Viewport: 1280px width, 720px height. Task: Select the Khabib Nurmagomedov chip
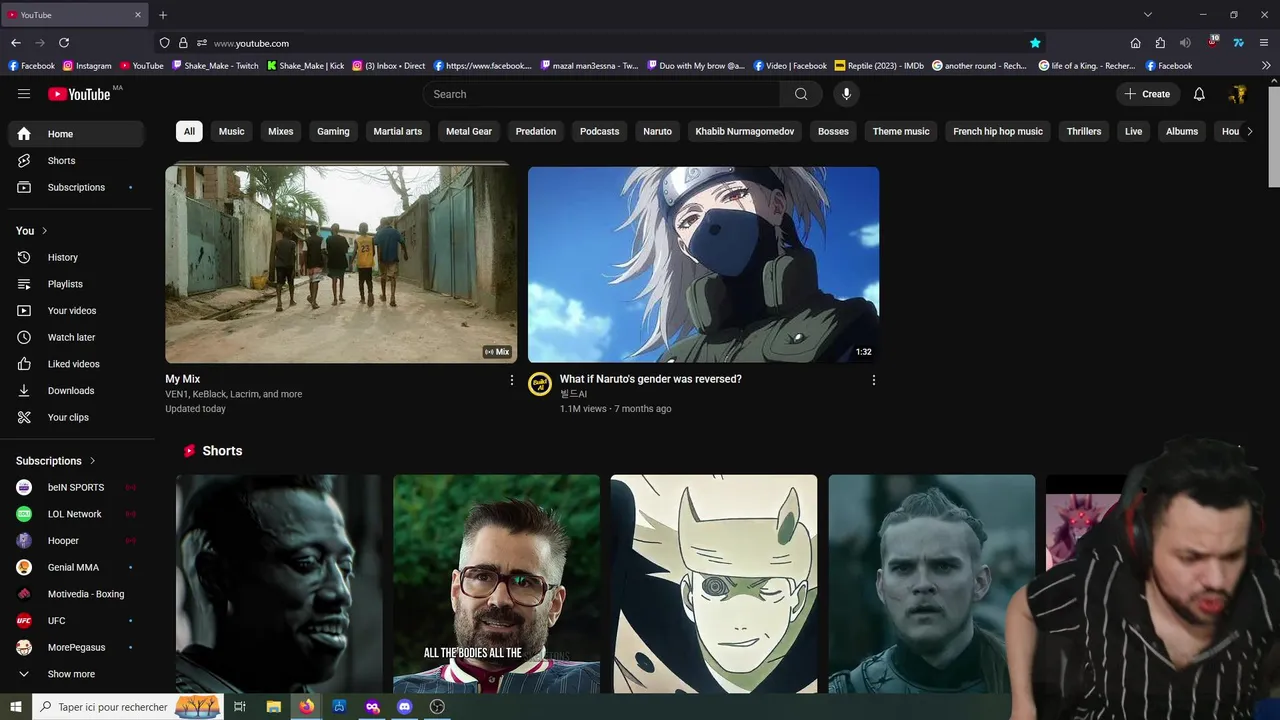tap(745, 131)
